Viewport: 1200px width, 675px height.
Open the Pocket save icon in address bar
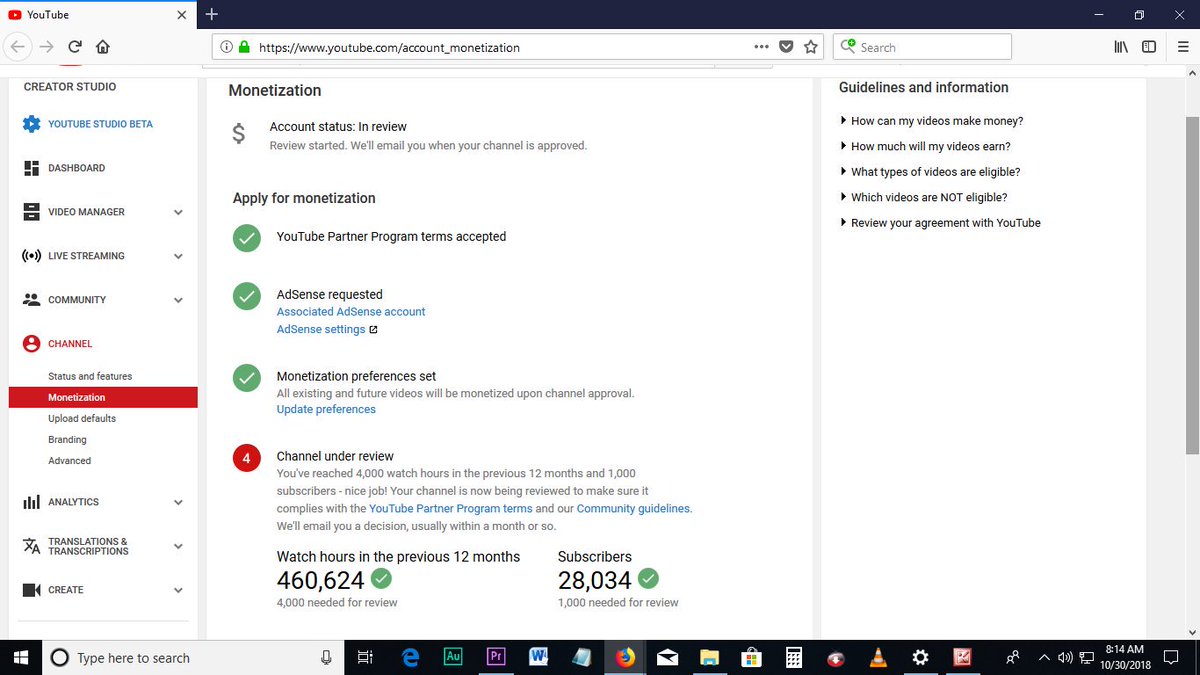786,47
